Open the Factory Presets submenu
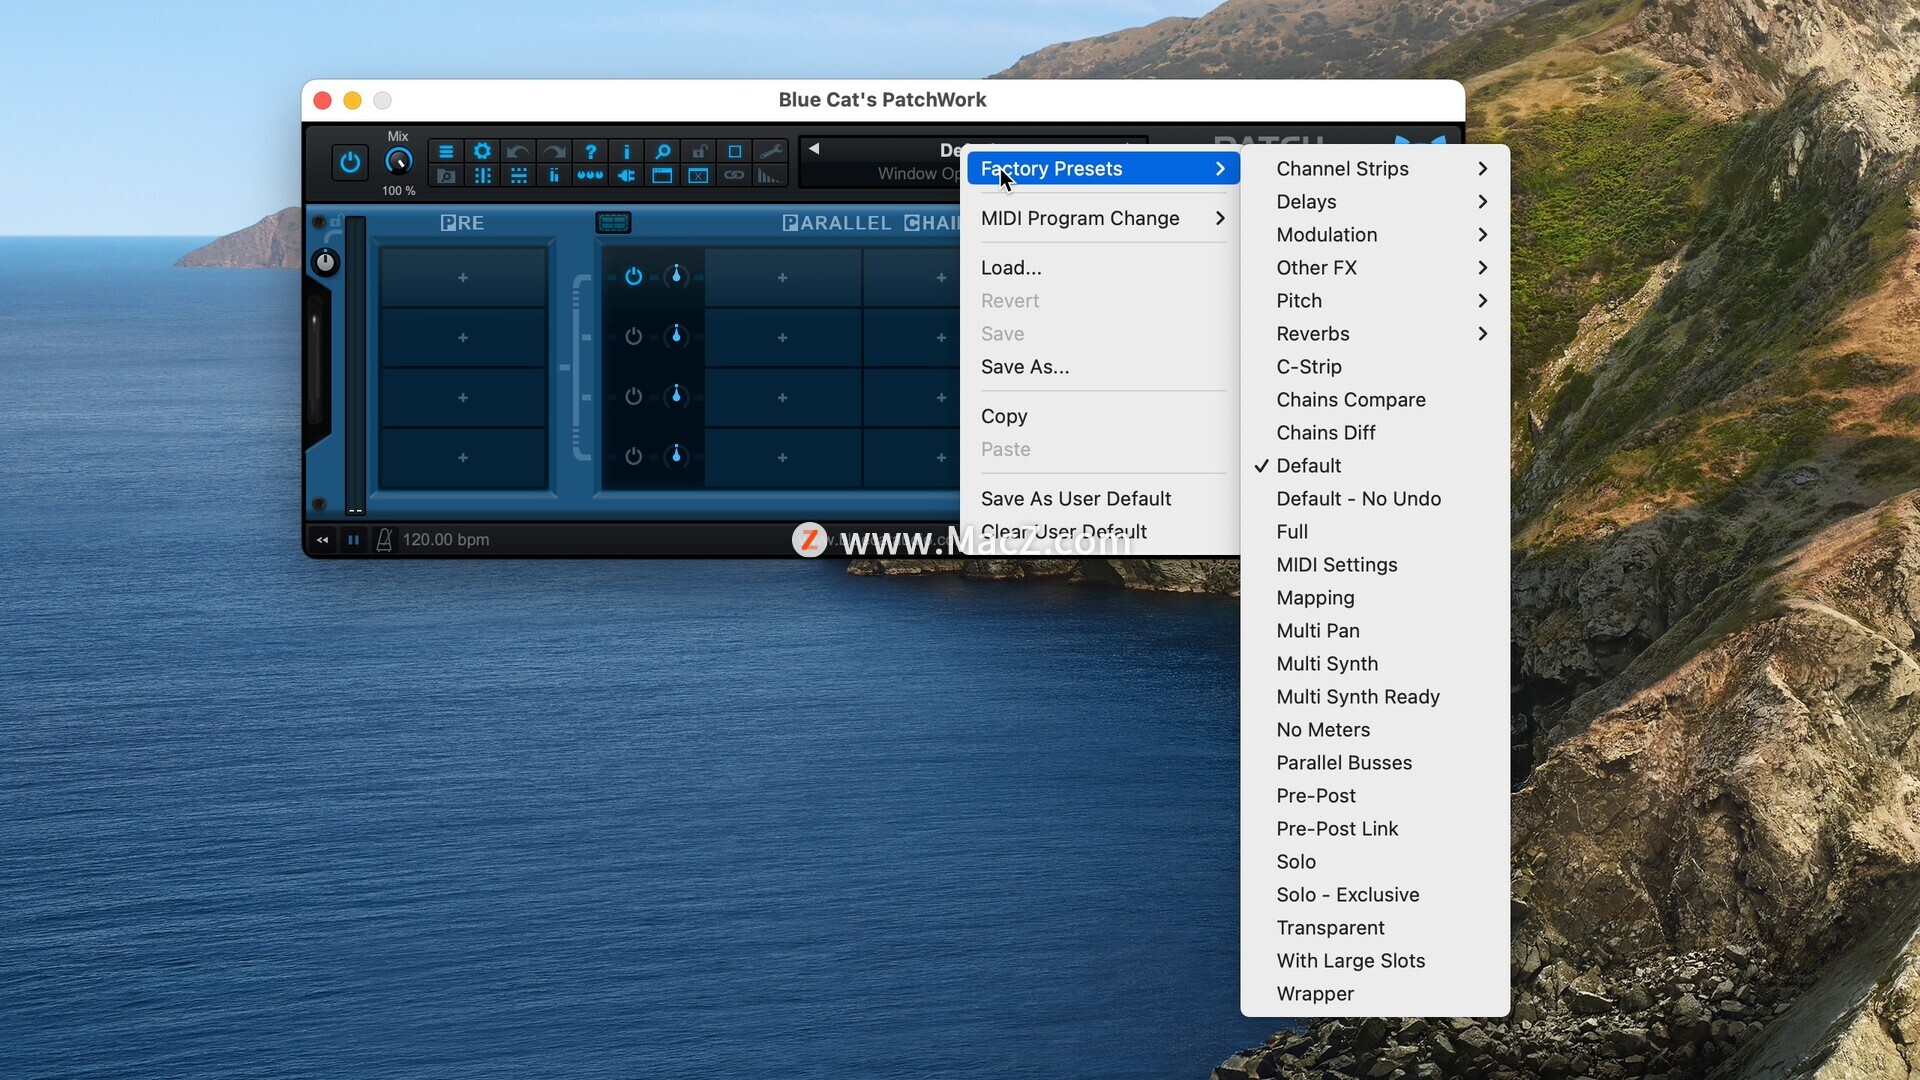The image size is (1920, 1080). coord(1103,169)
